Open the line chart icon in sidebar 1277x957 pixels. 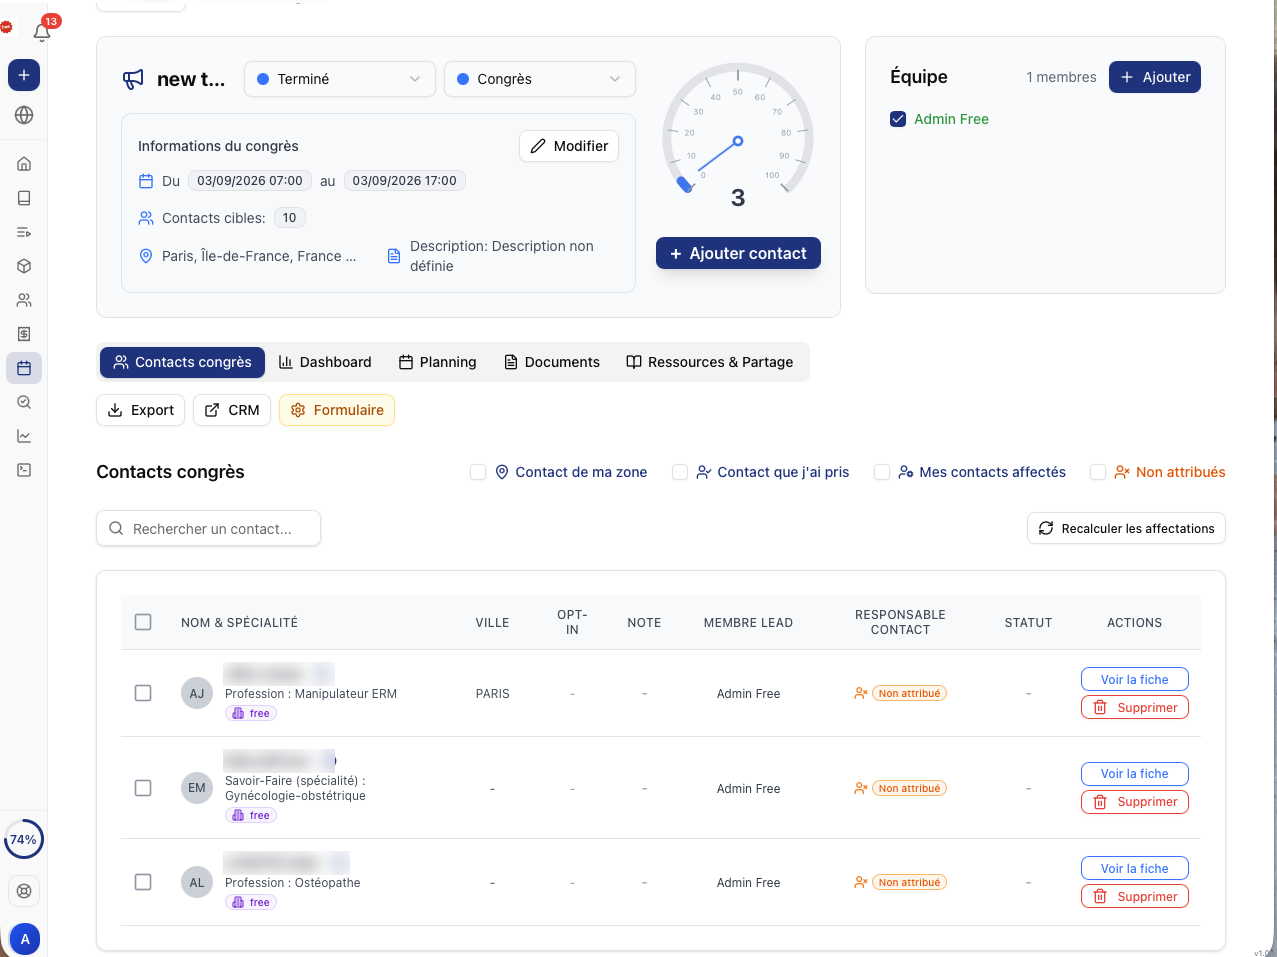[x=24, y=436]
